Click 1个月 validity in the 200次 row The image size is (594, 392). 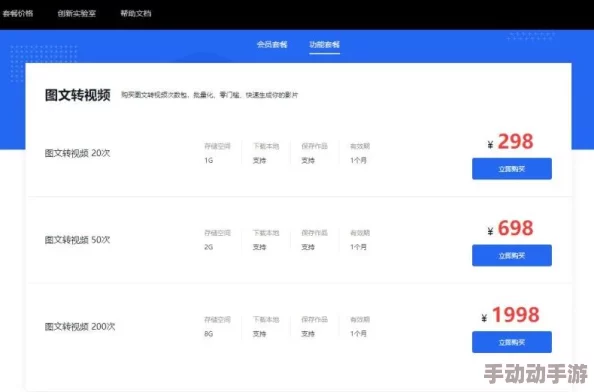point(358,334)
